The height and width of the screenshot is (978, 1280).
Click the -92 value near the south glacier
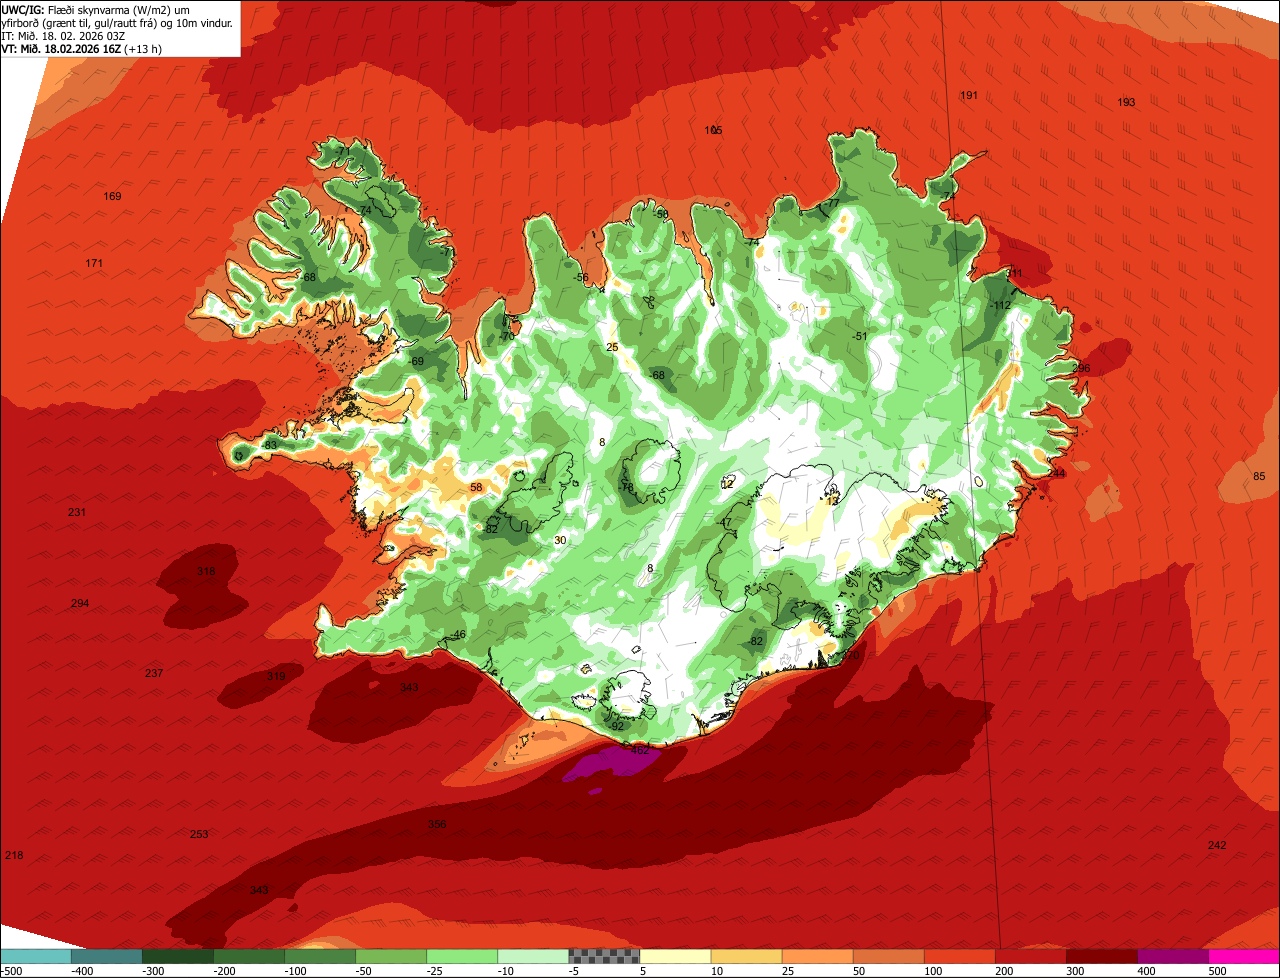(x=616, y=726)
